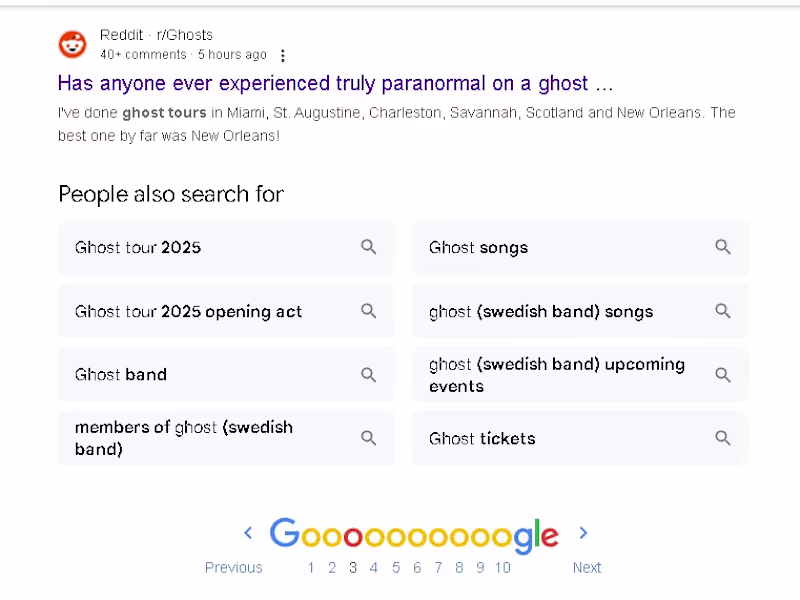Go to results page 10
The height and width of the screenshot is (600, 800).
point(502,567)
